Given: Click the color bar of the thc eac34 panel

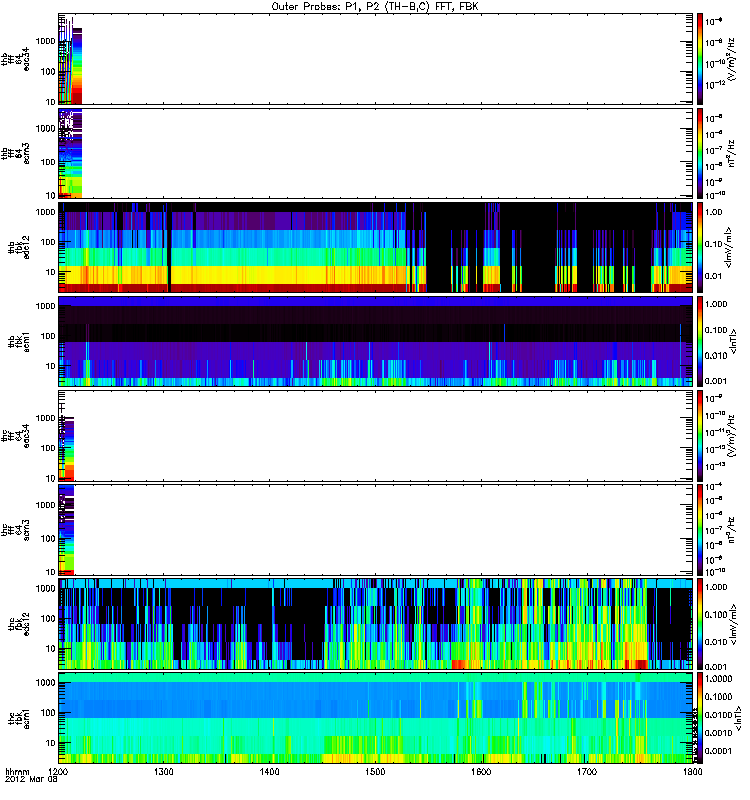Looking at the screenshot, I should click(700, 436).
